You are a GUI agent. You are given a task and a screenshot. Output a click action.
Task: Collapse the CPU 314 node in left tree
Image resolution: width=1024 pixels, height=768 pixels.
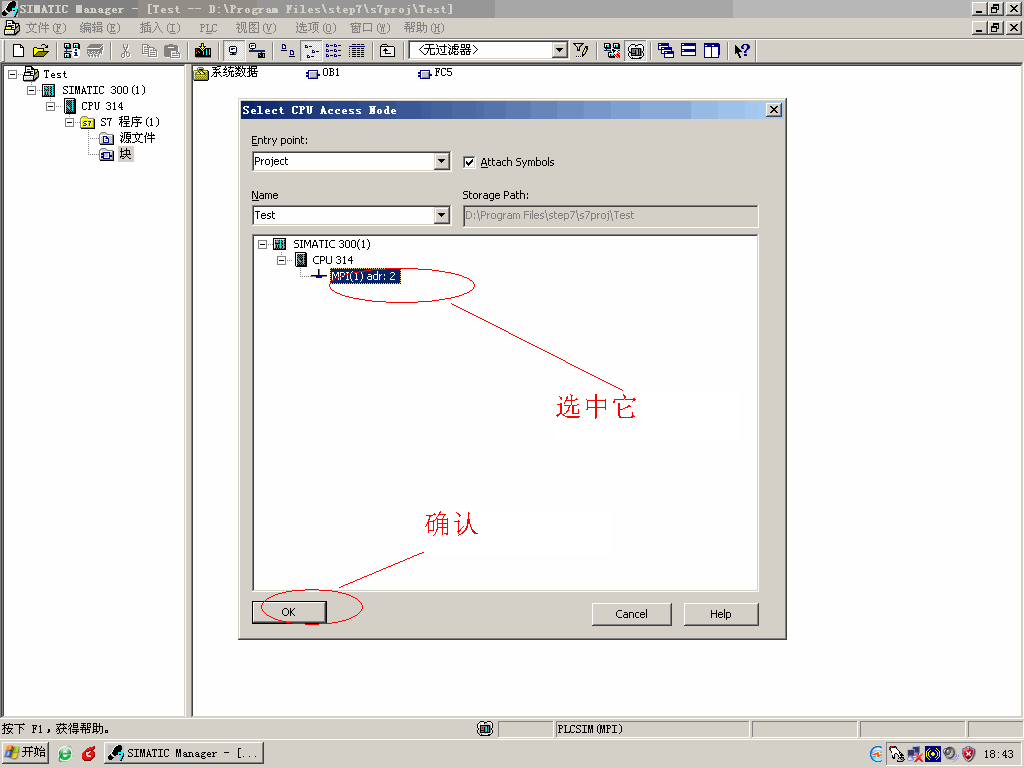pos(51,106)
